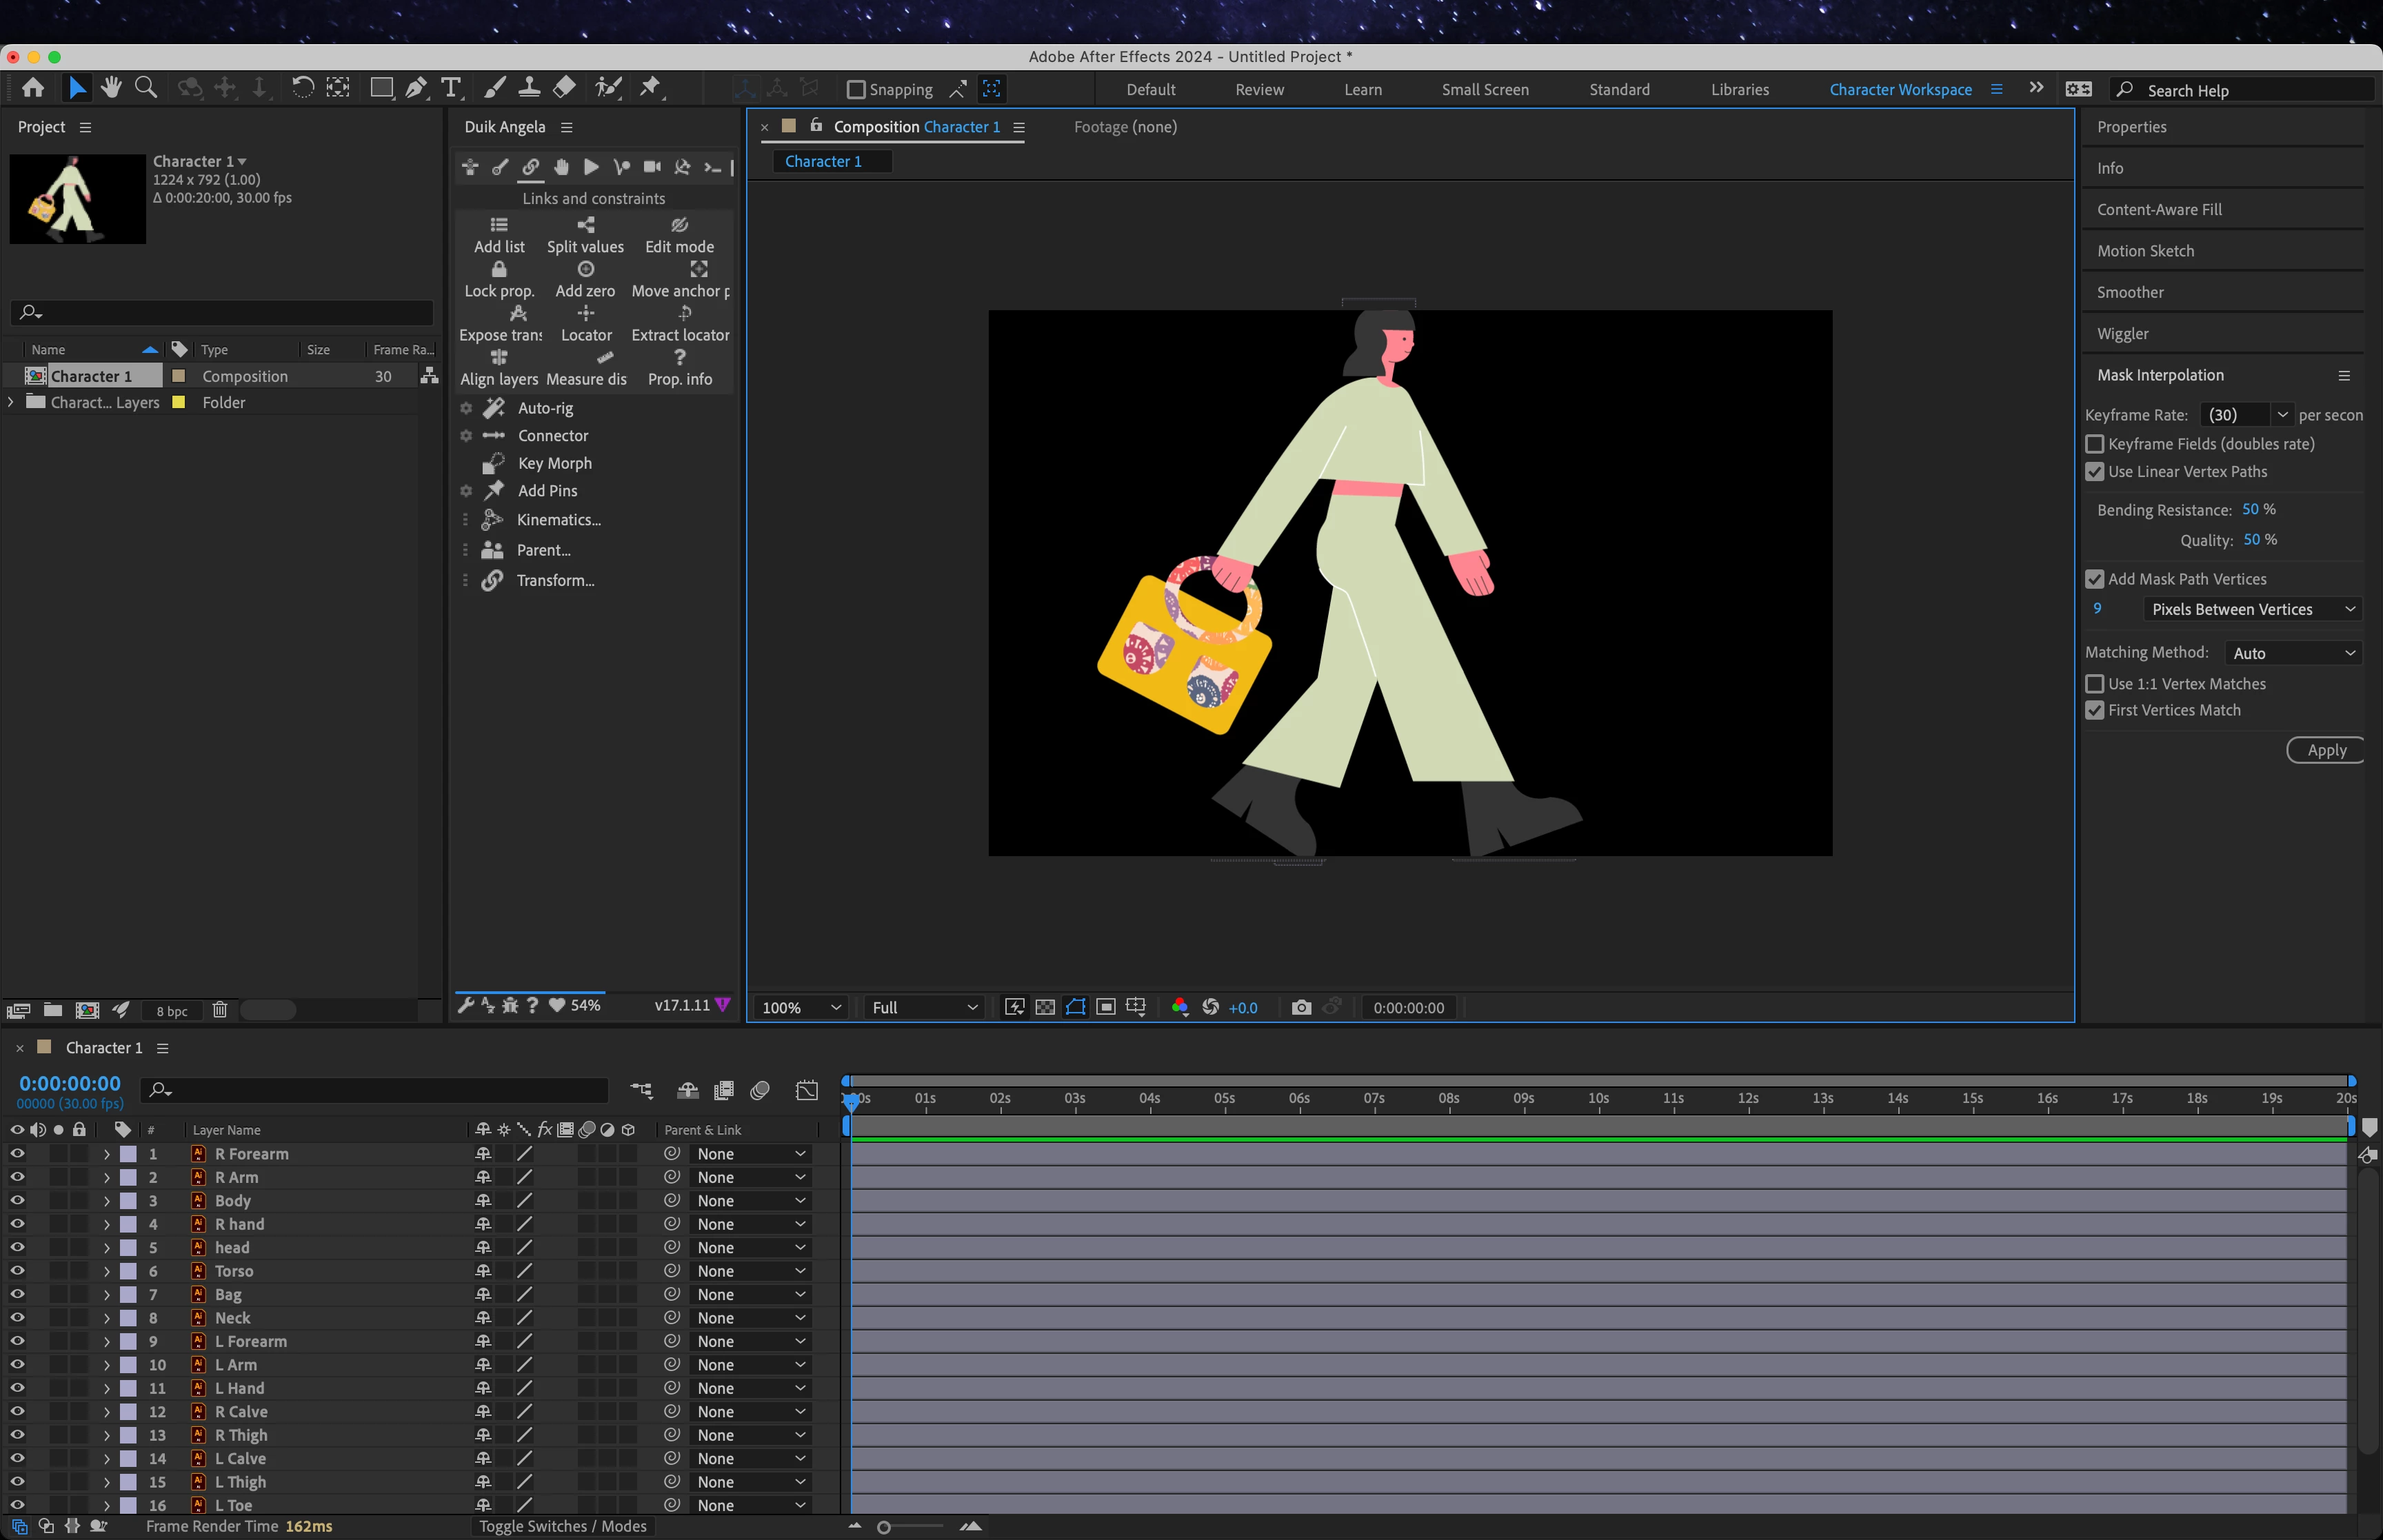Click the Add zero icon in Duik

[x=586, y=269]
